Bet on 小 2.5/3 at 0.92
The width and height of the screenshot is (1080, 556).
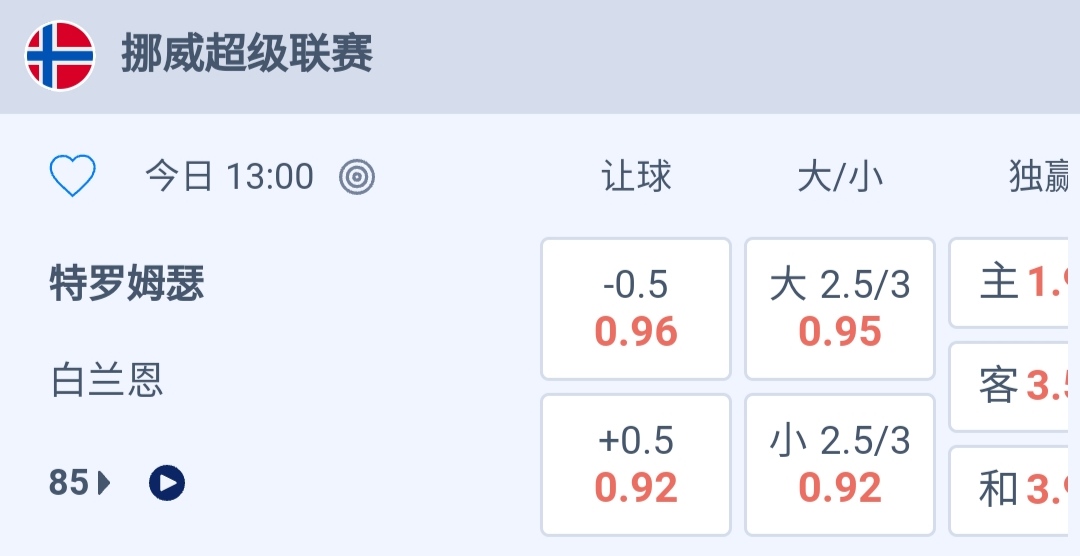[840, 465]
